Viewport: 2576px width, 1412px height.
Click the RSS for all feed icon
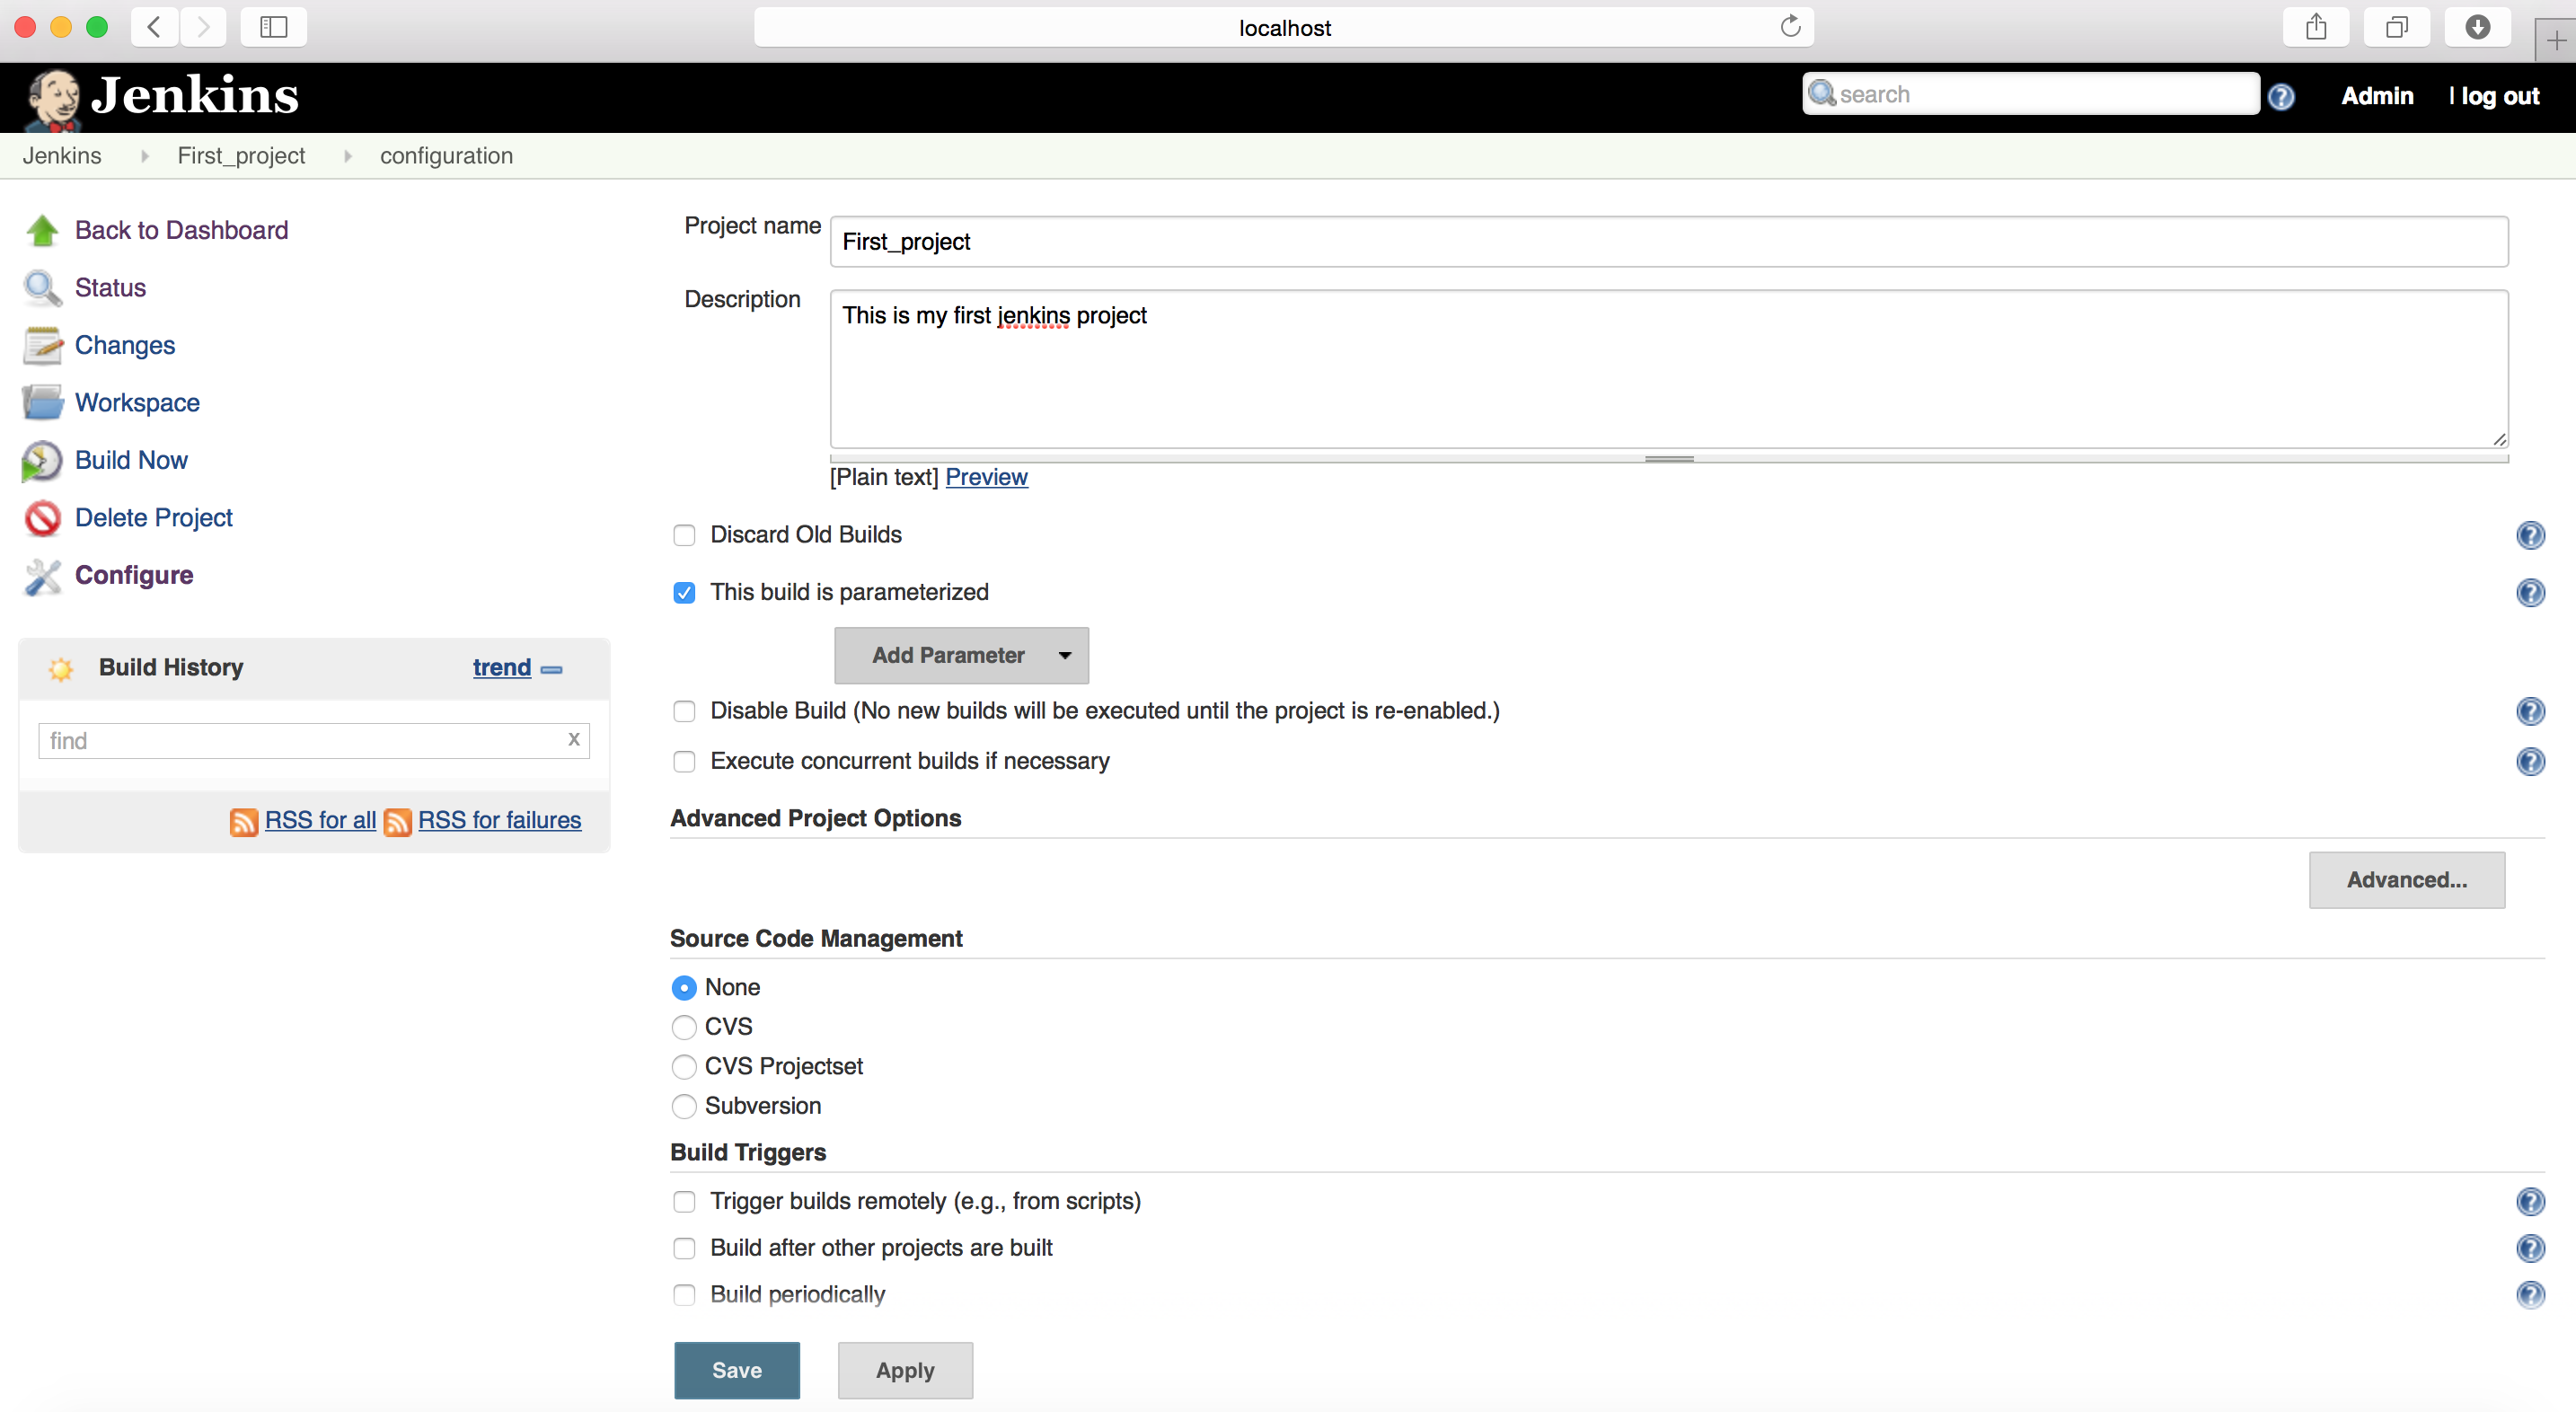(x=243, y=821)
